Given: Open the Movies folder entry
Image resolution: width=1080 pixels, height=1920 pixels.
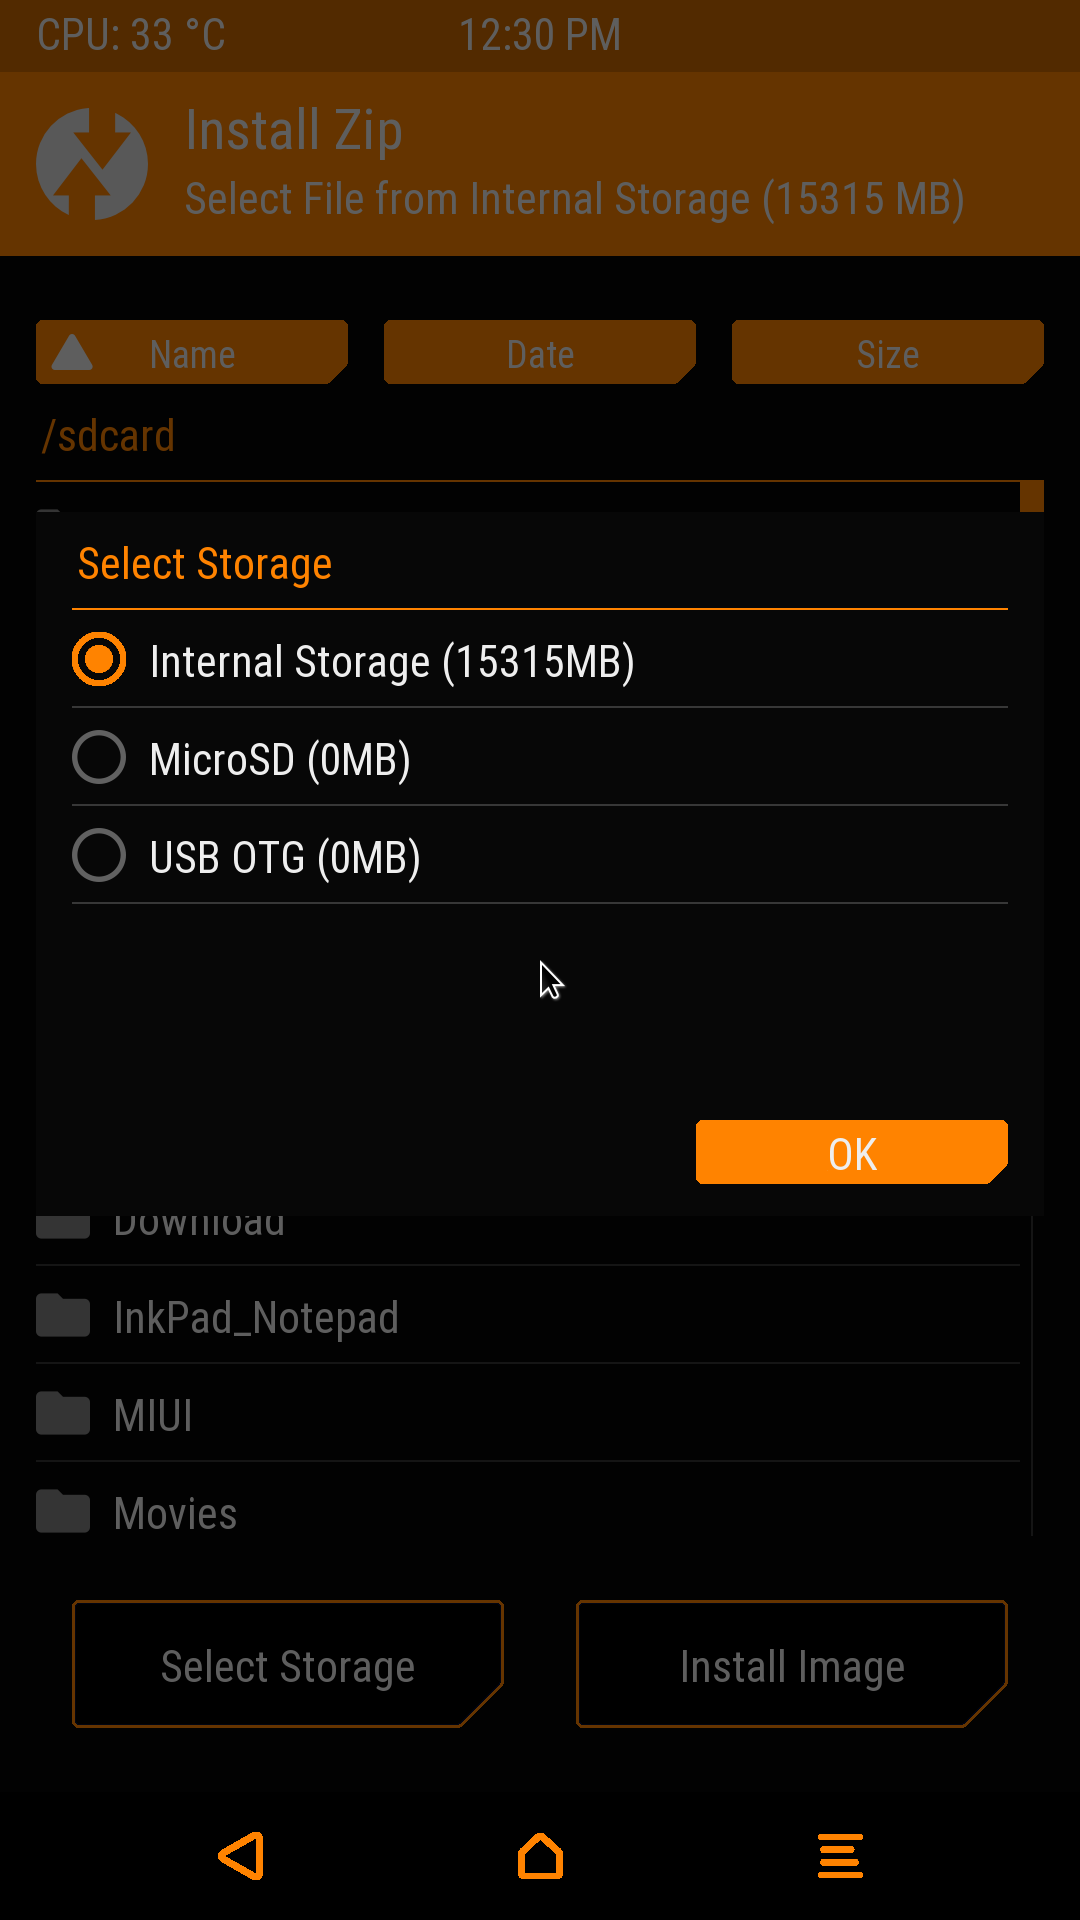Looking at the screenshot, I should click(176, 1513).
